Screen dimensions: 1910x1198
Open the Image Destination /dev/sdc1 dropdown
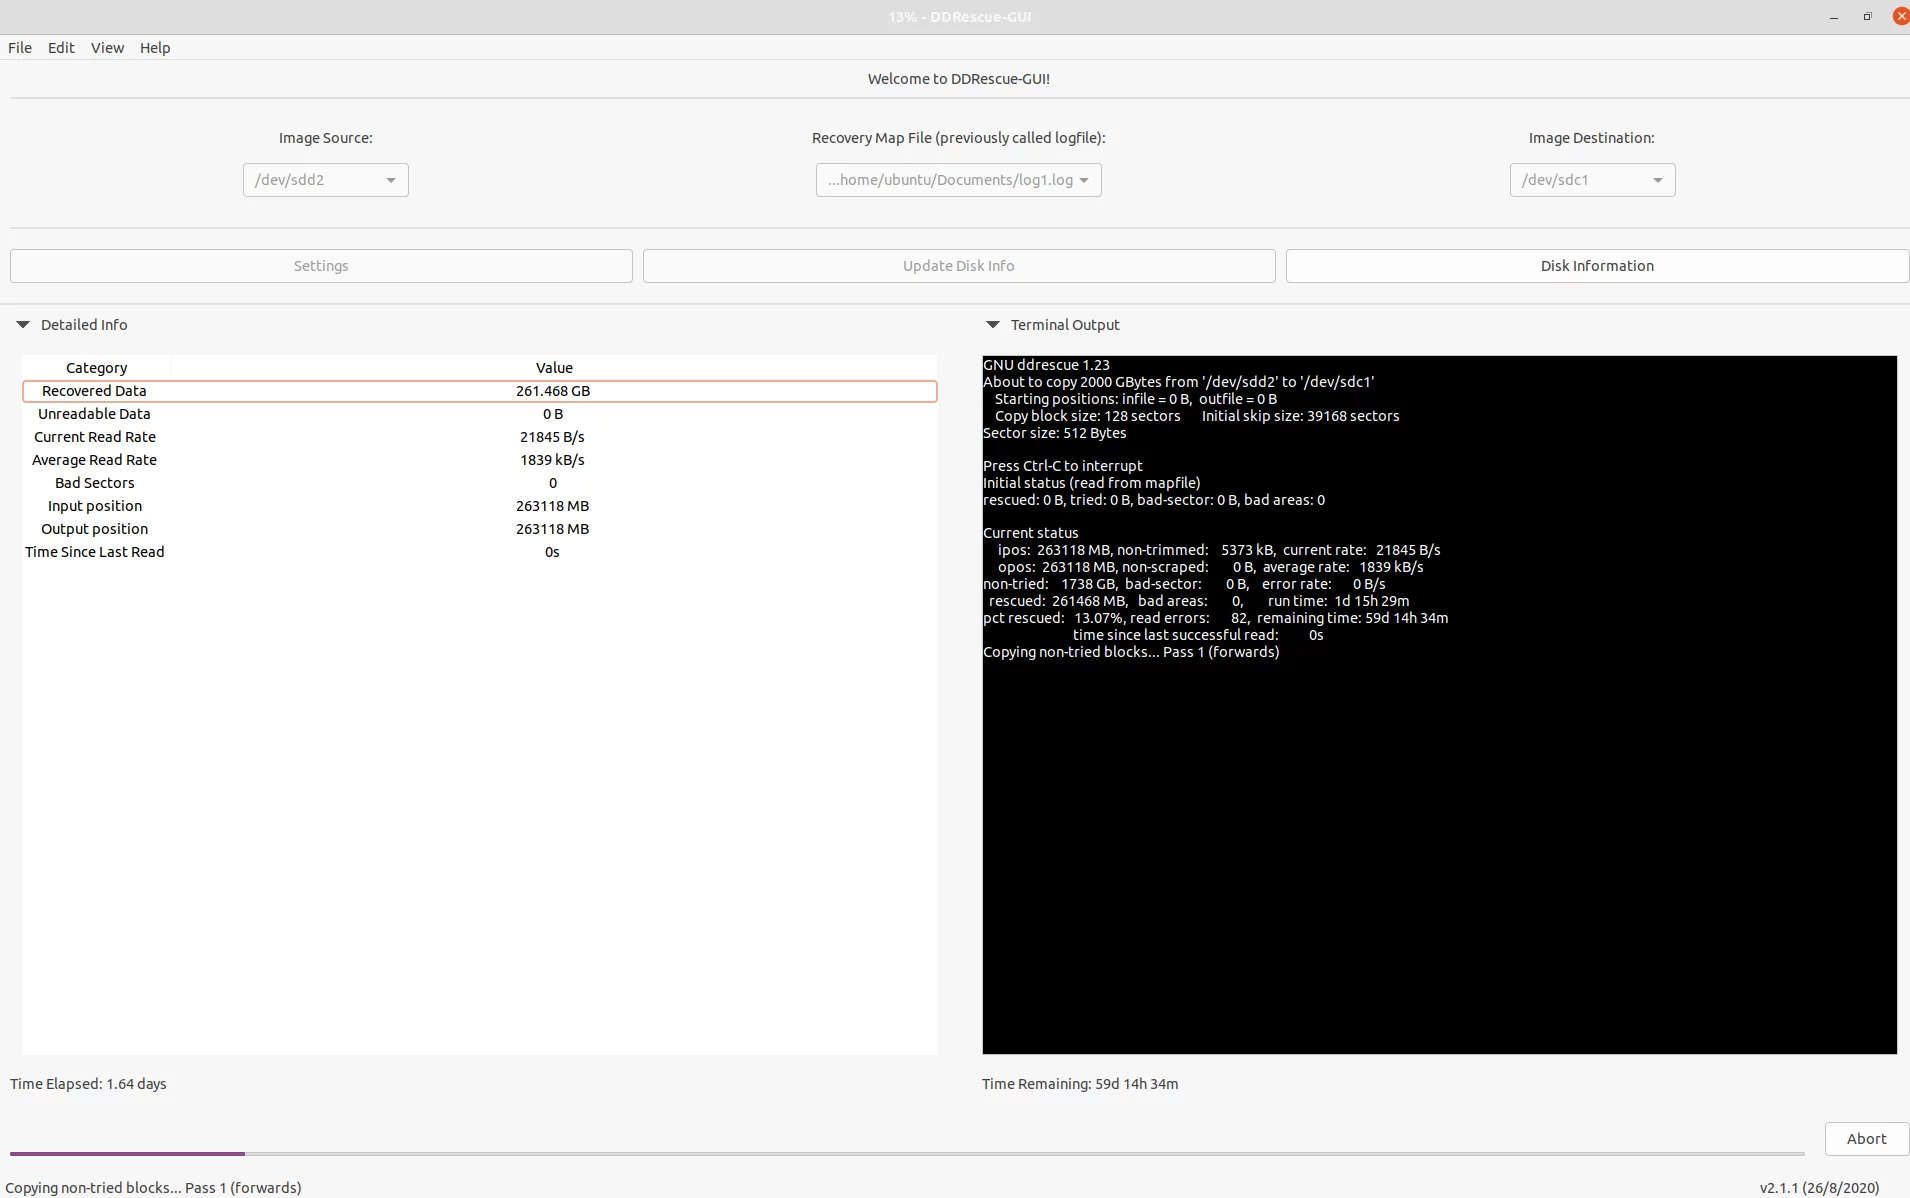tap(1592, 180)
